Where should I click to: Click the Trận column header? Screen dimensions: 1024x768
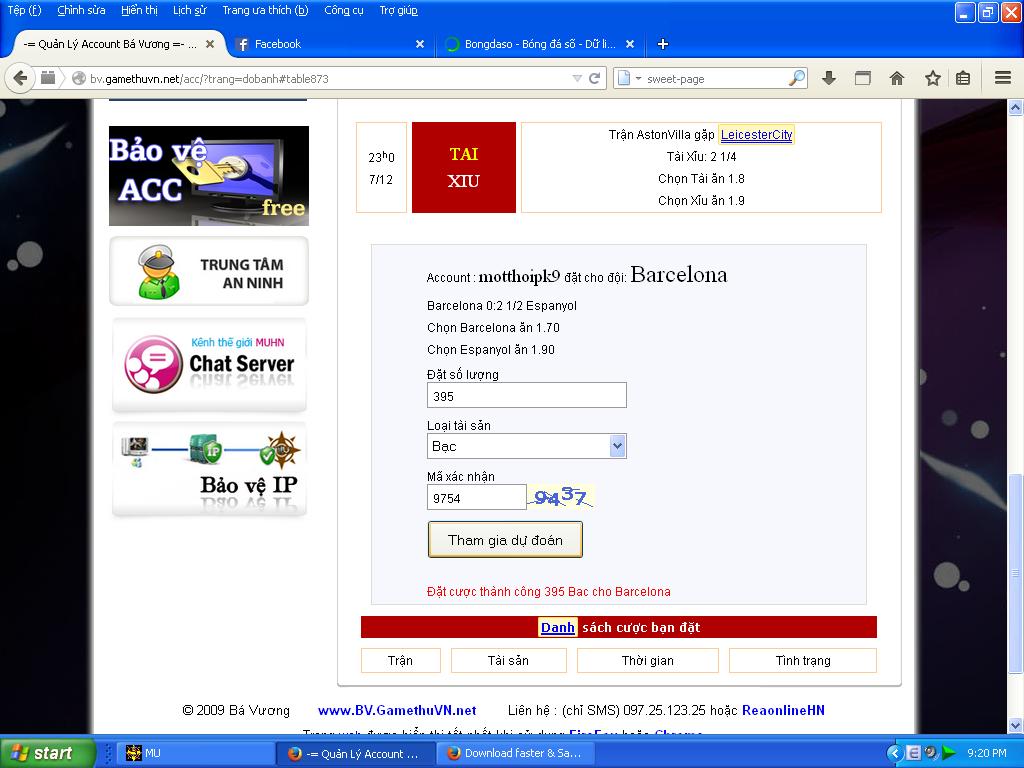pos(400,660)
